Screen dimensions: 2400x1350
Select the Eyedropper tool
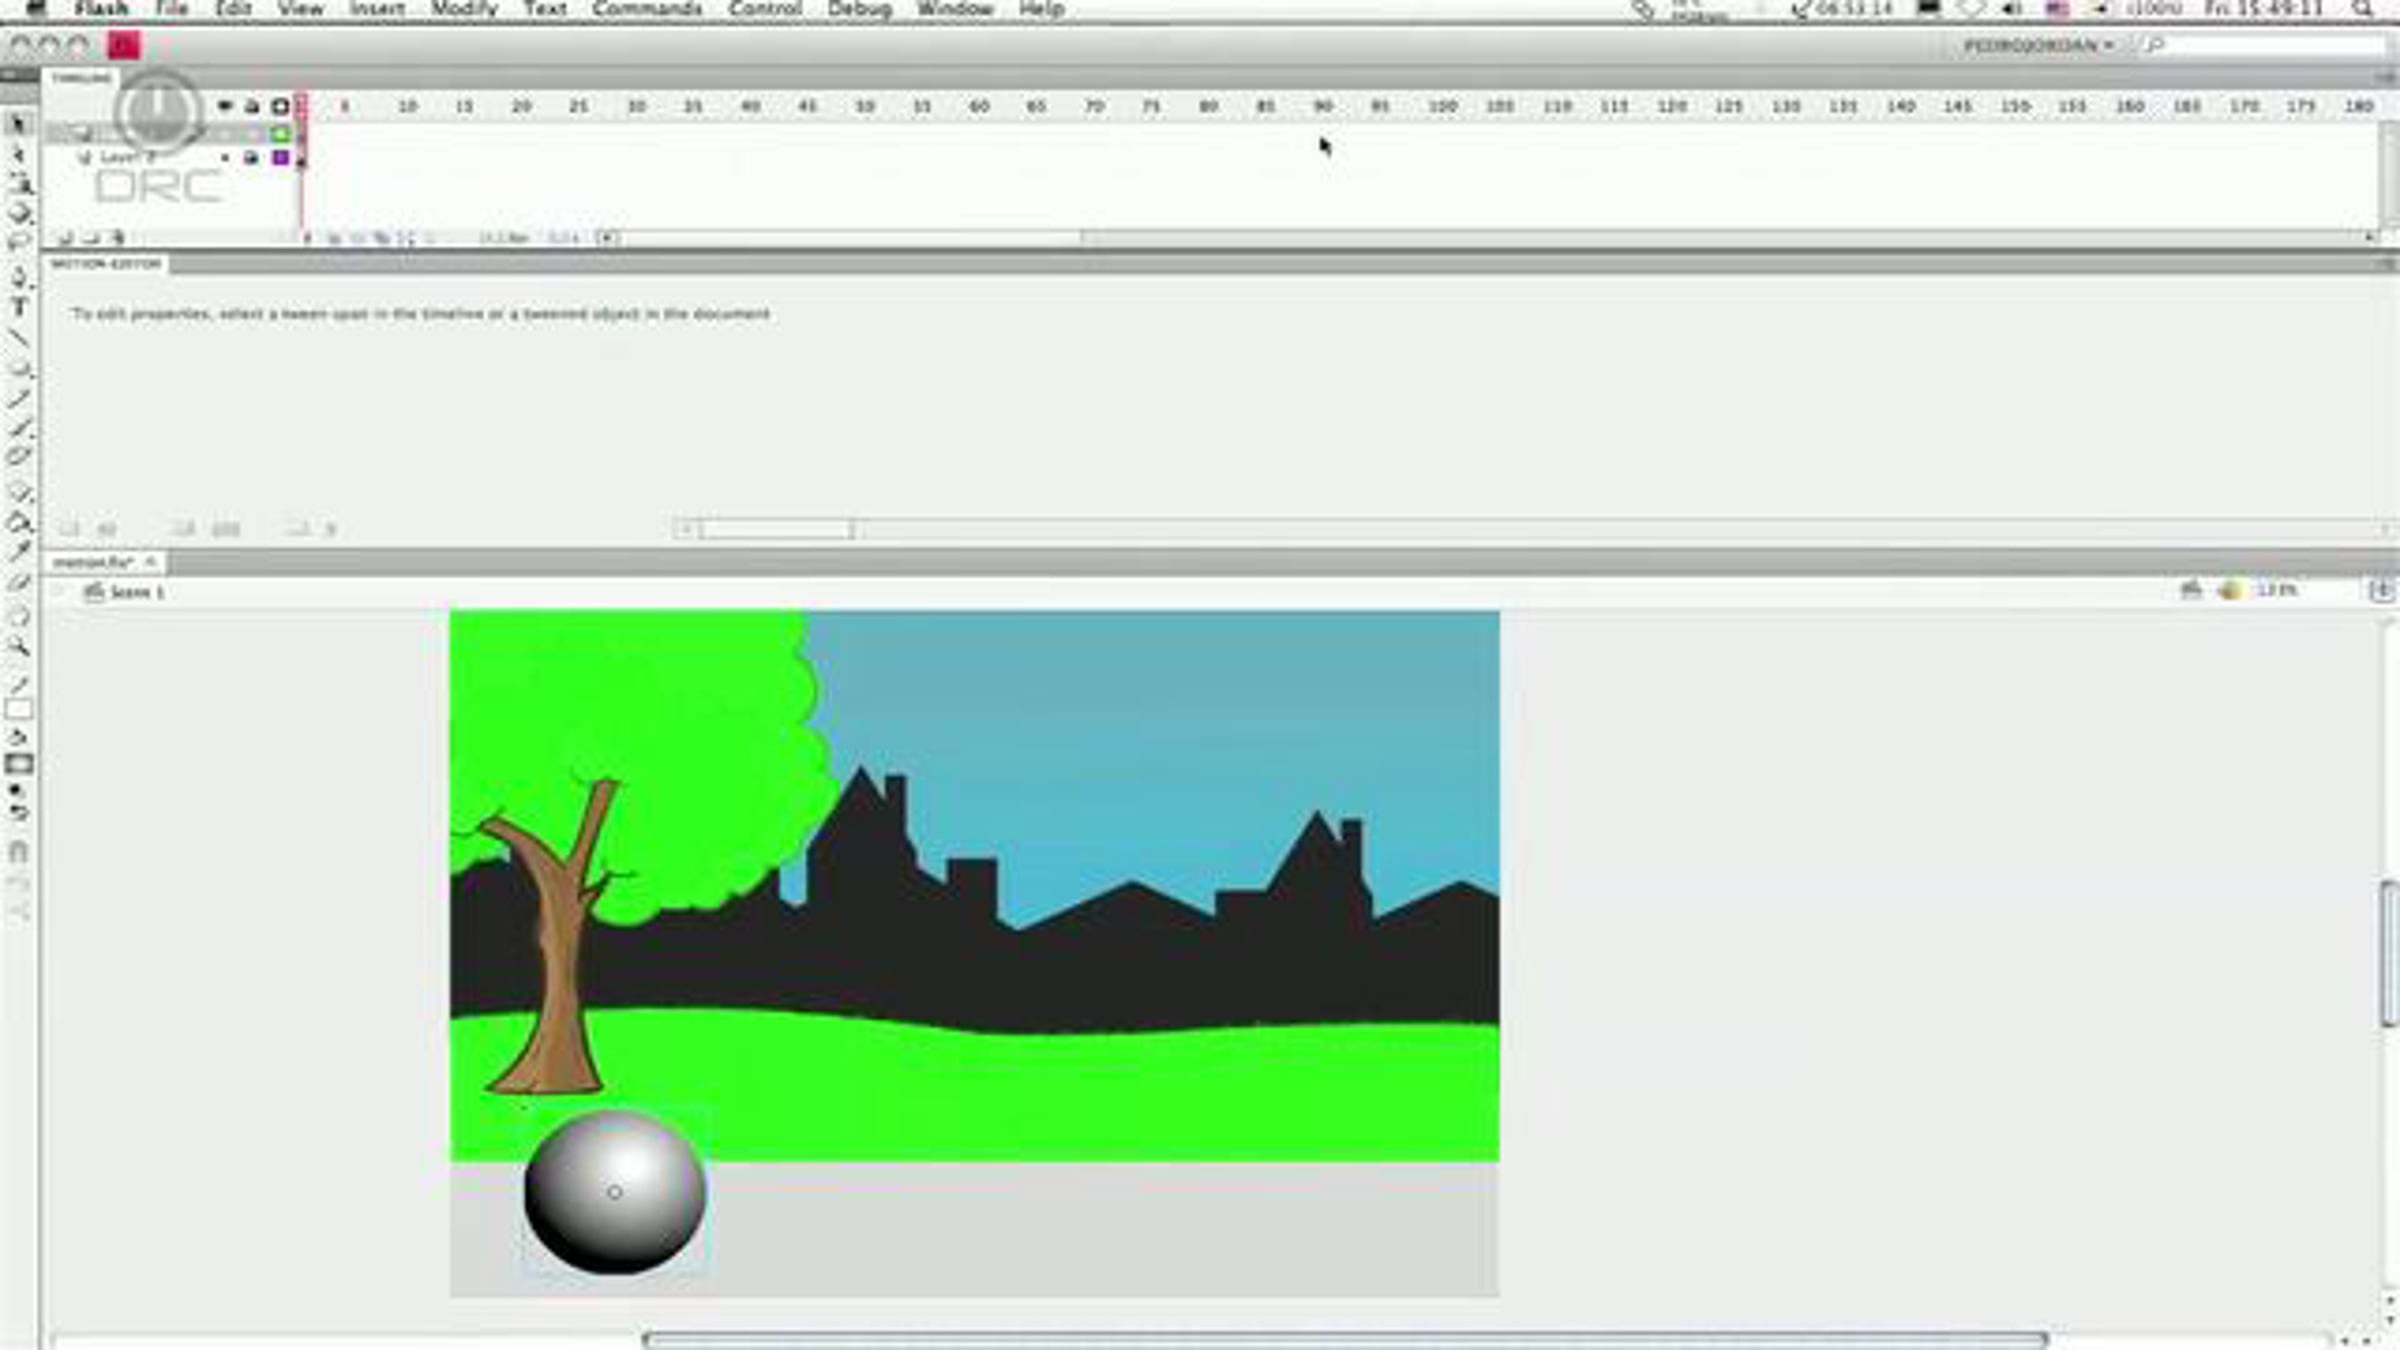18,551
